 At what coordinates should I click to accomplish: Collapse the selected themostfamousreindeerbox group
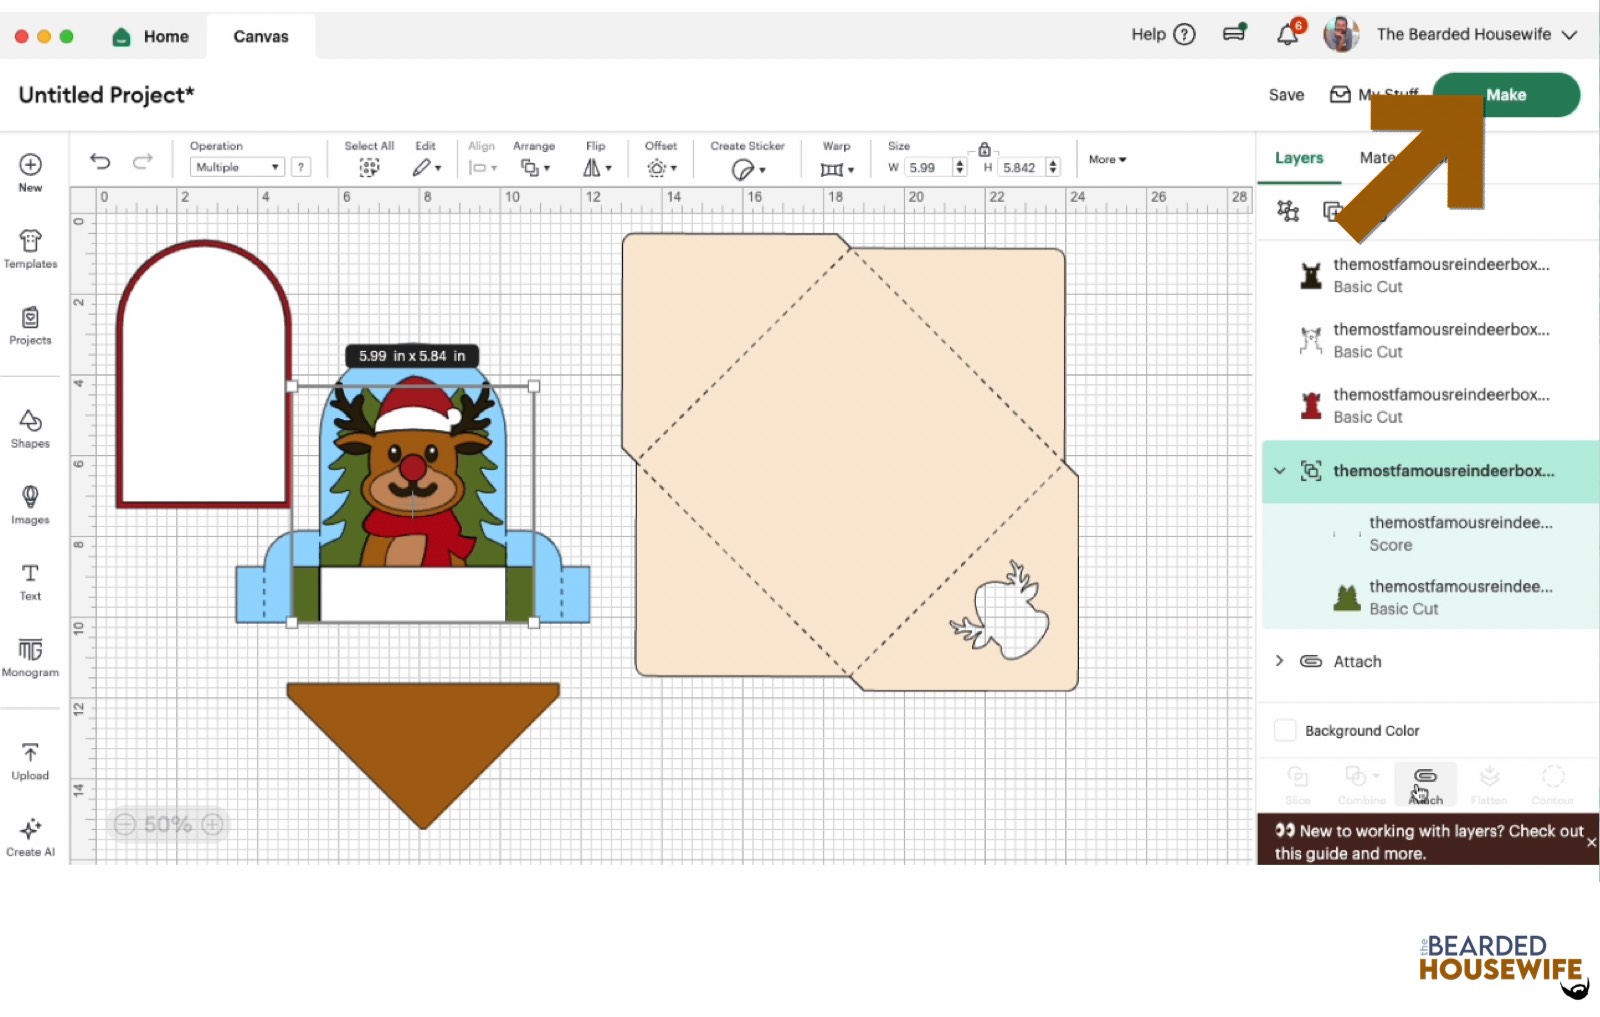[1280, 471]
